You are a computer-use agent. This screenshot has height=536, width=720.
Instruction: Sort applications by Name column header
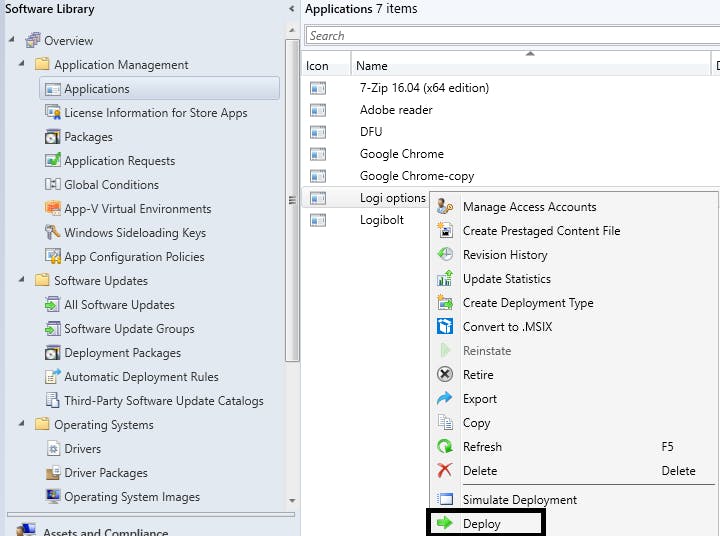point(372,66)
